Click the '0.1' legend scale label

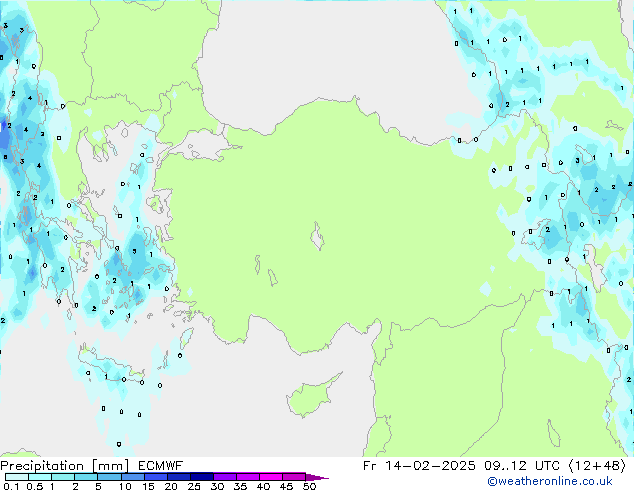coord(11,486)
